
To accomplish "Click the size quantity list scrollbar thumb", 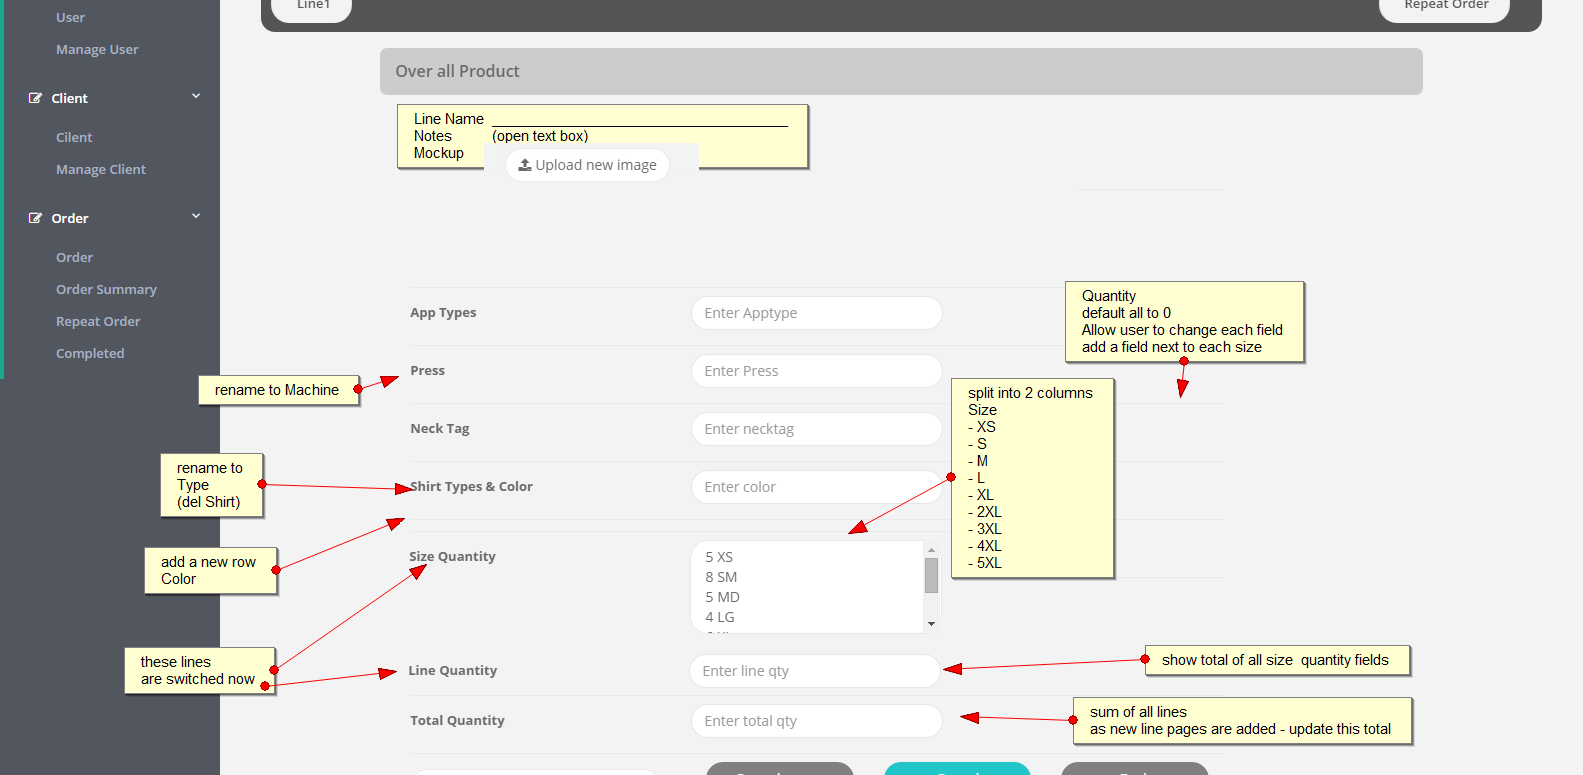I will pos(931,575).
